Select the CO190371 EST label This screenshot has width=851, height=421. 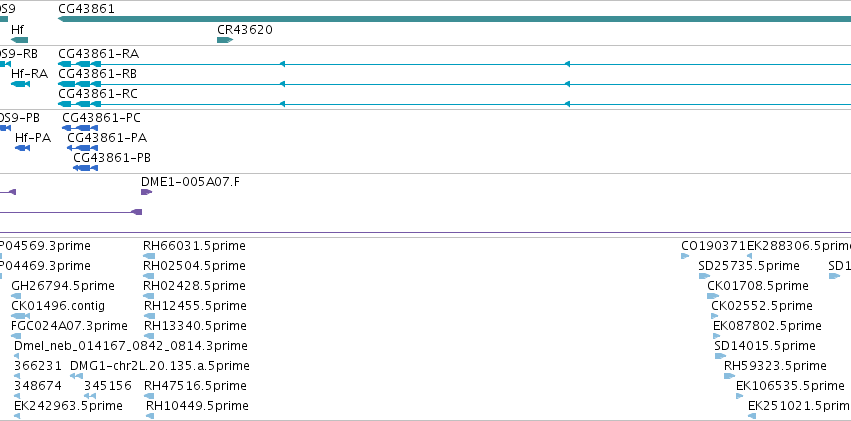click(714, 246)
